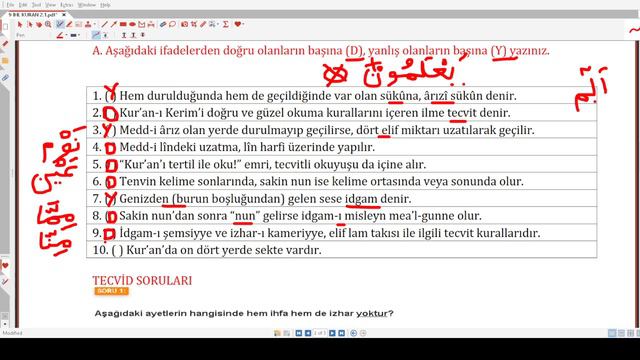Select the magnifier zoom tool
The width and height of the screenshot is (640, 360).
(48, 24)
